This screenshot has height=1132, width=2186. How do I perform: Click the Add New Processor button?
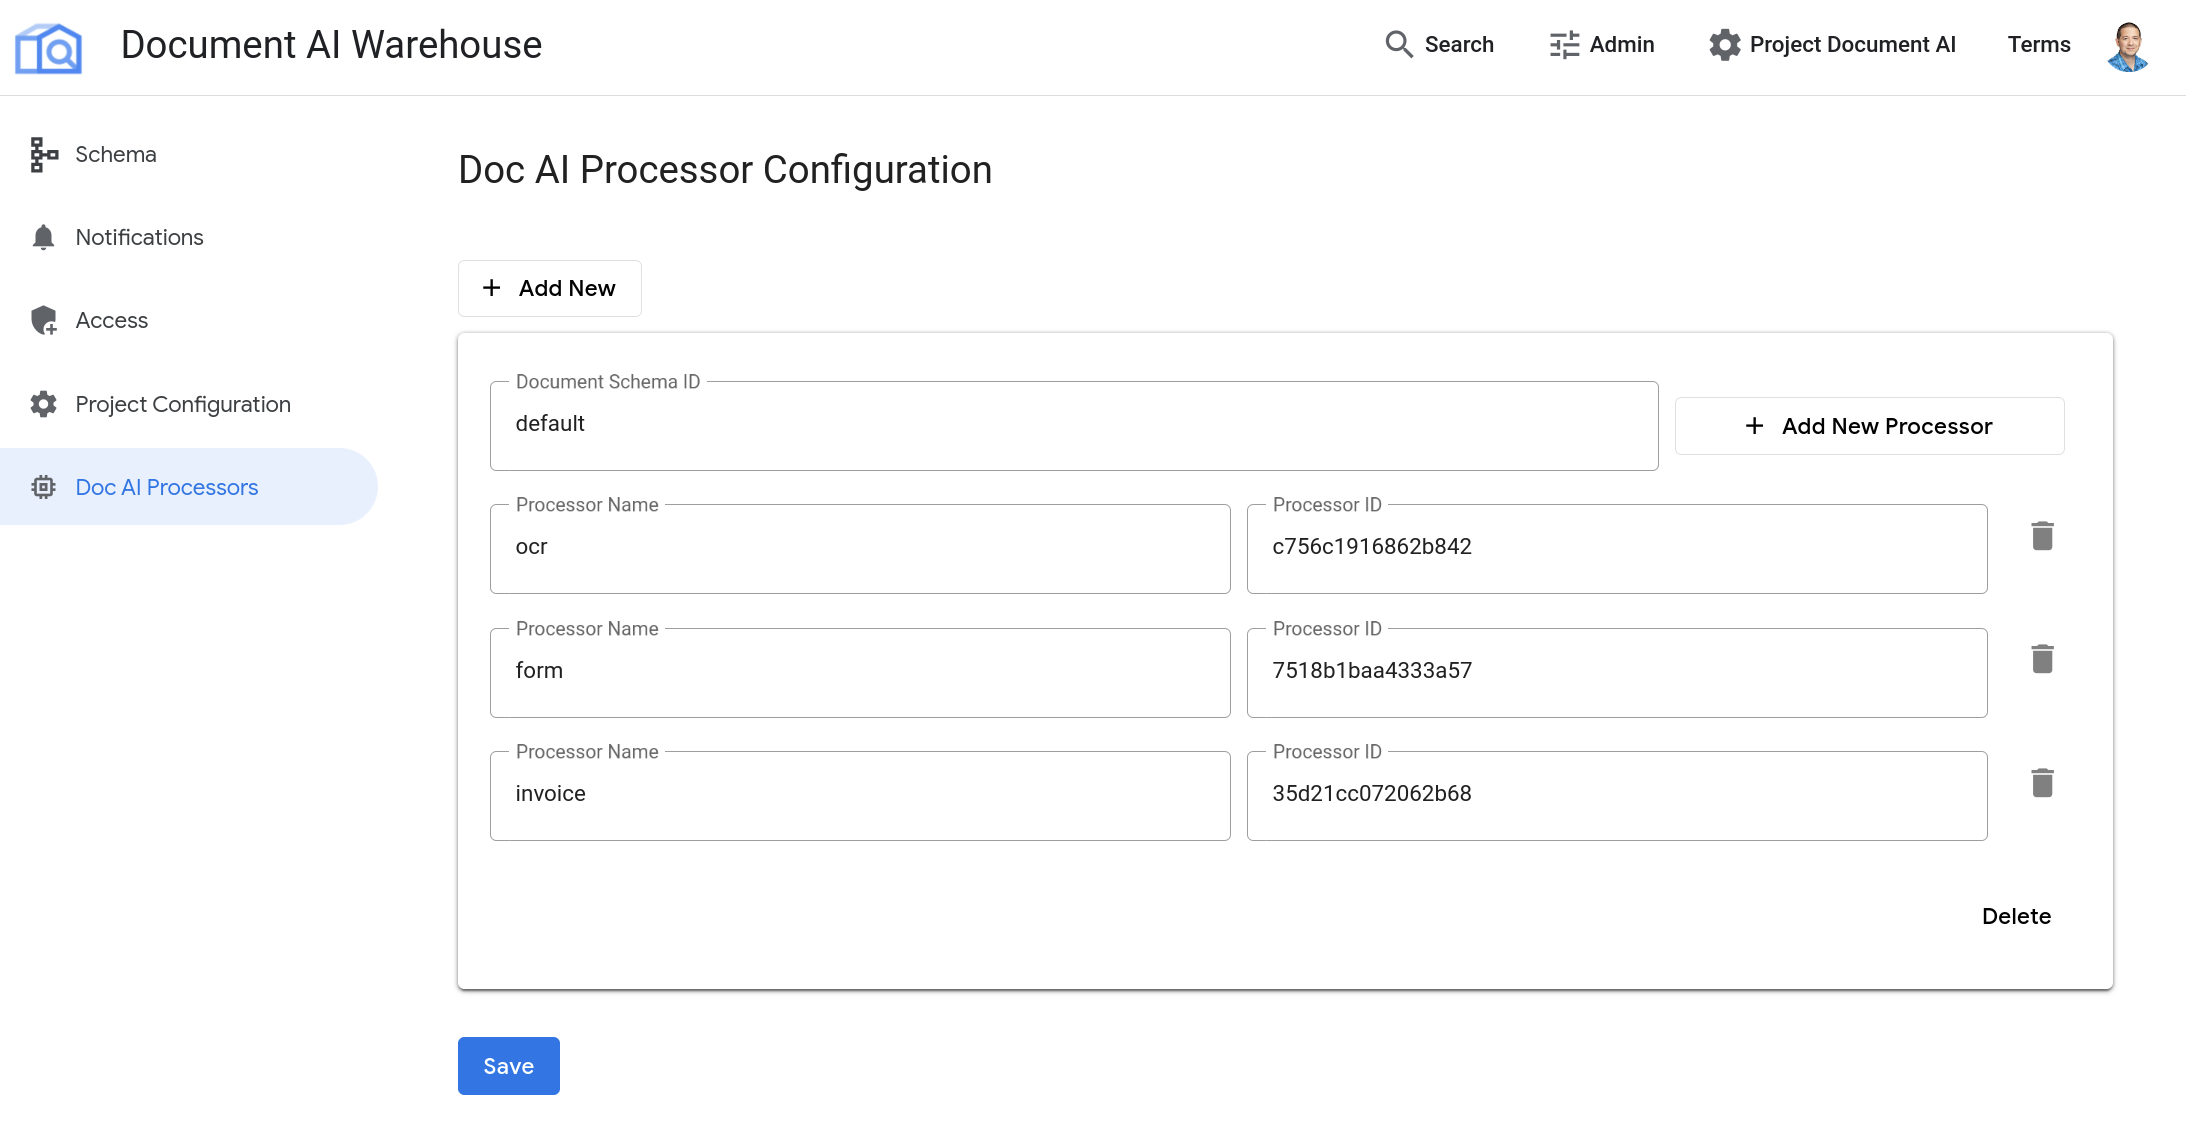pyautogui.click(x=1868, y=426)
